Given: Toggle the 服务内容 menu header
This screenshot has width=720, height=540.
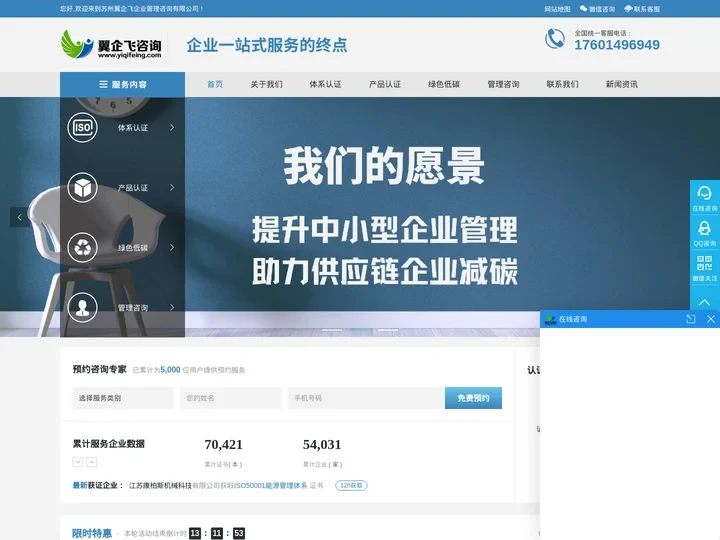Looking at the screenshot, I should tap(123, 84).
